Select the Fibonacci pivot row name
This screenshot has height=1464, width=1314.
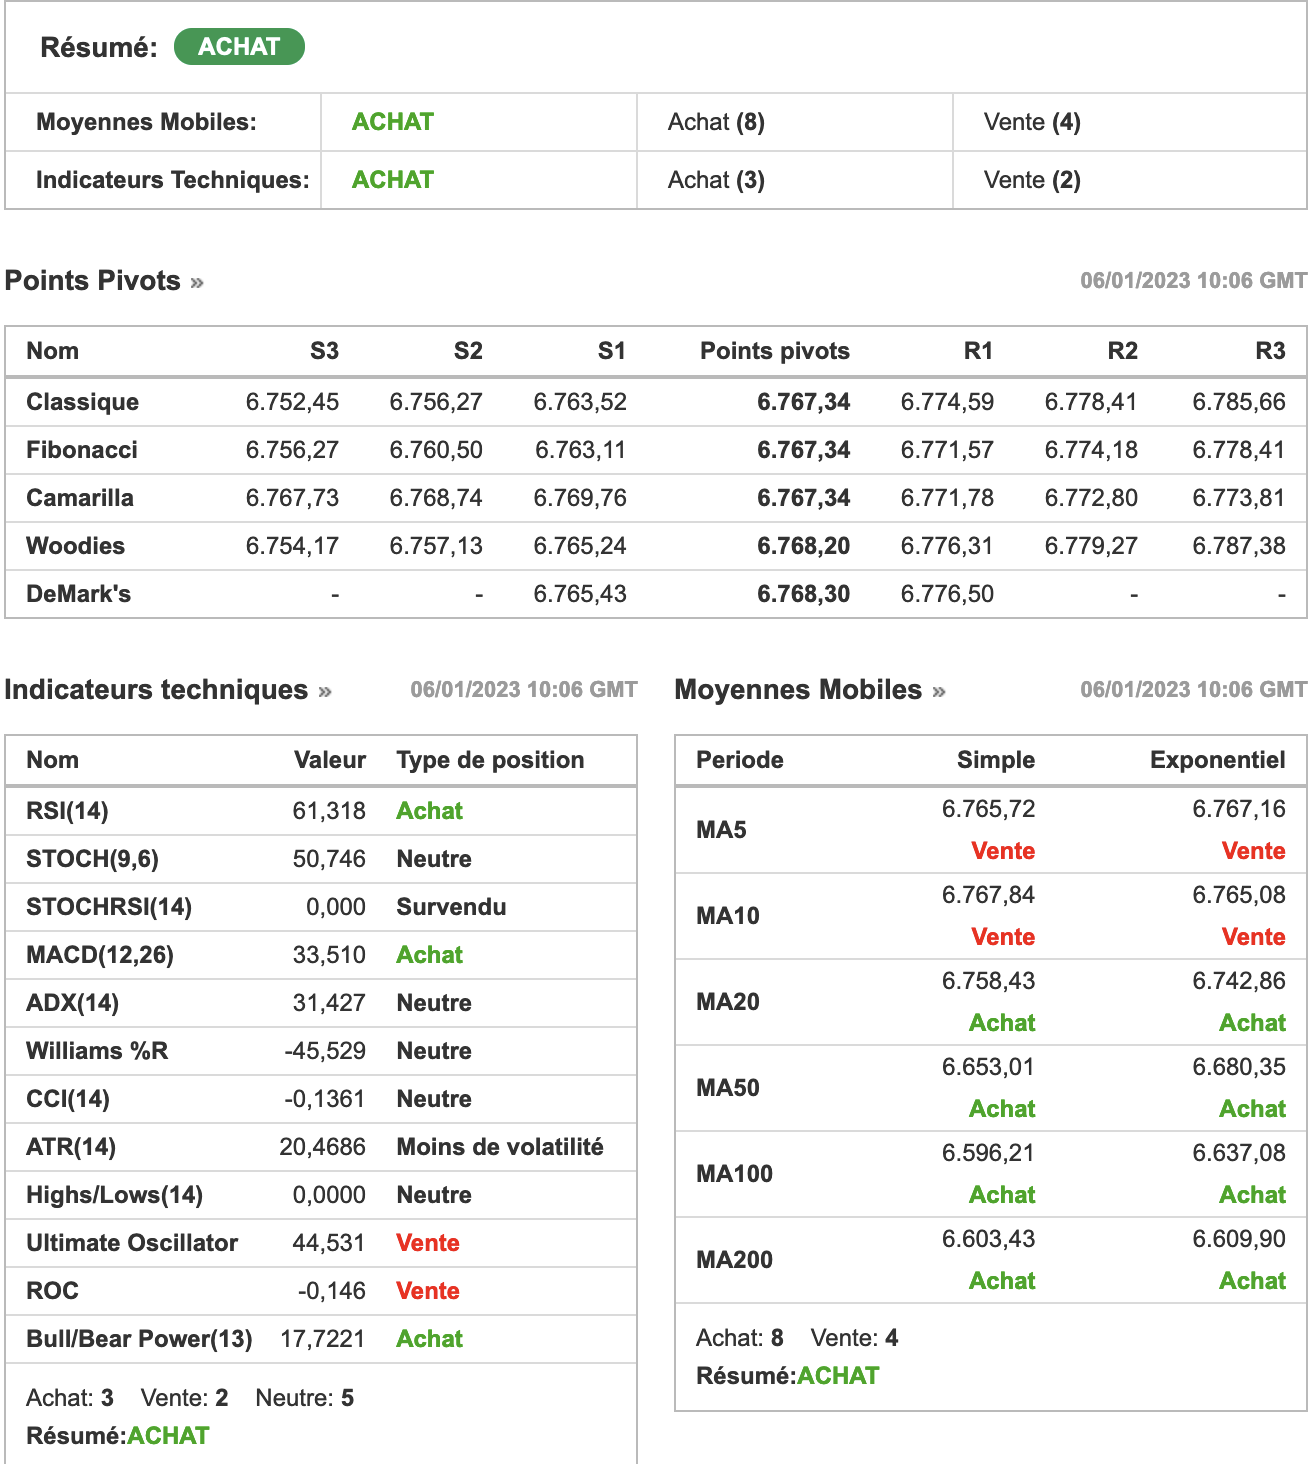[x=82, y=450]
